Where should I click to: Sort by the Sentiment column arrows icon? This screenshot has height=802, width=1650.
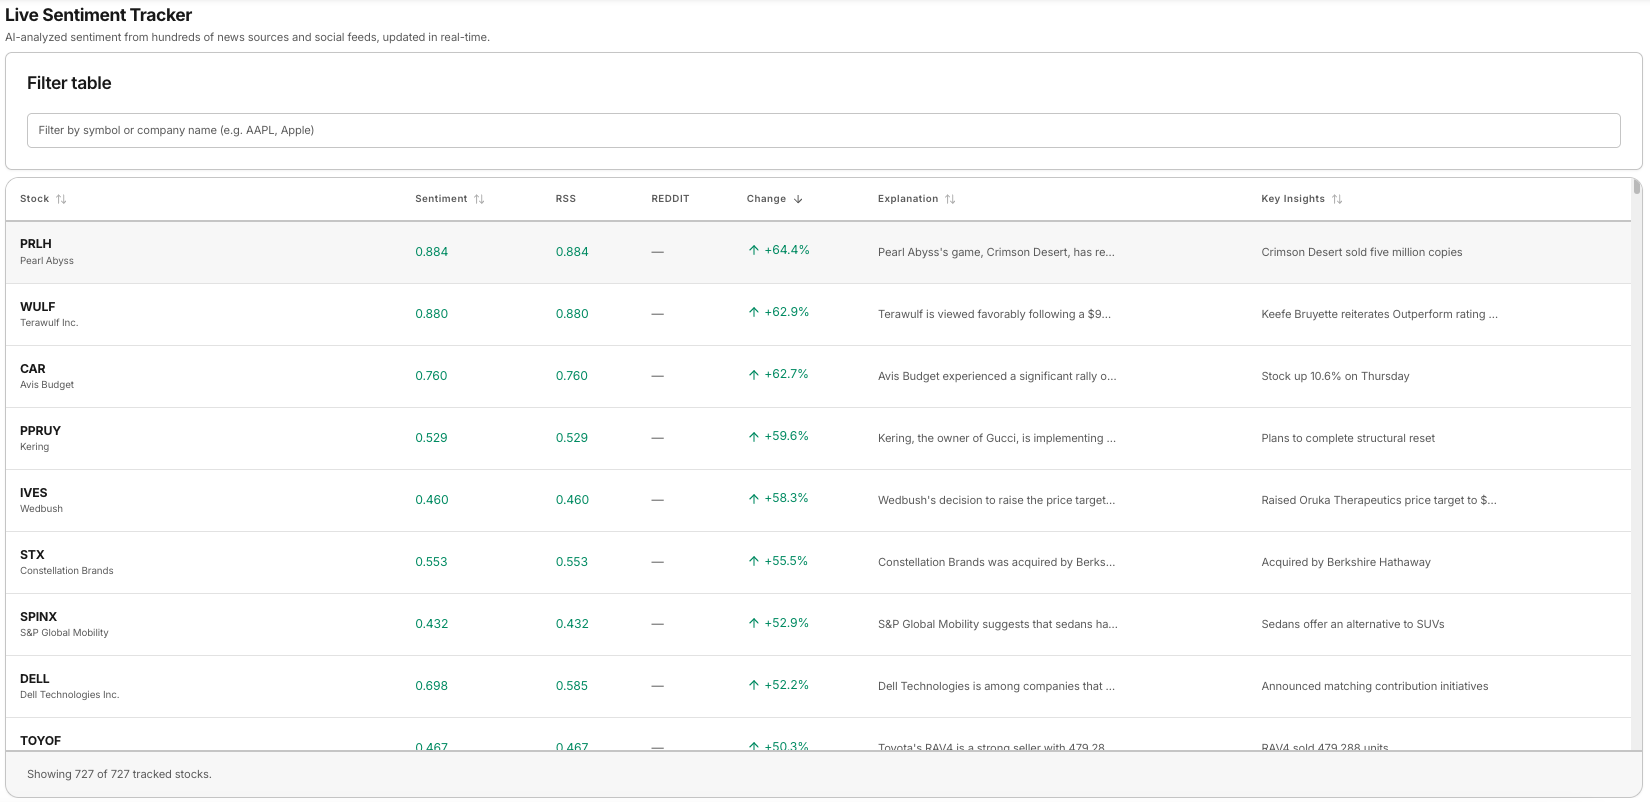coord(479,199)
